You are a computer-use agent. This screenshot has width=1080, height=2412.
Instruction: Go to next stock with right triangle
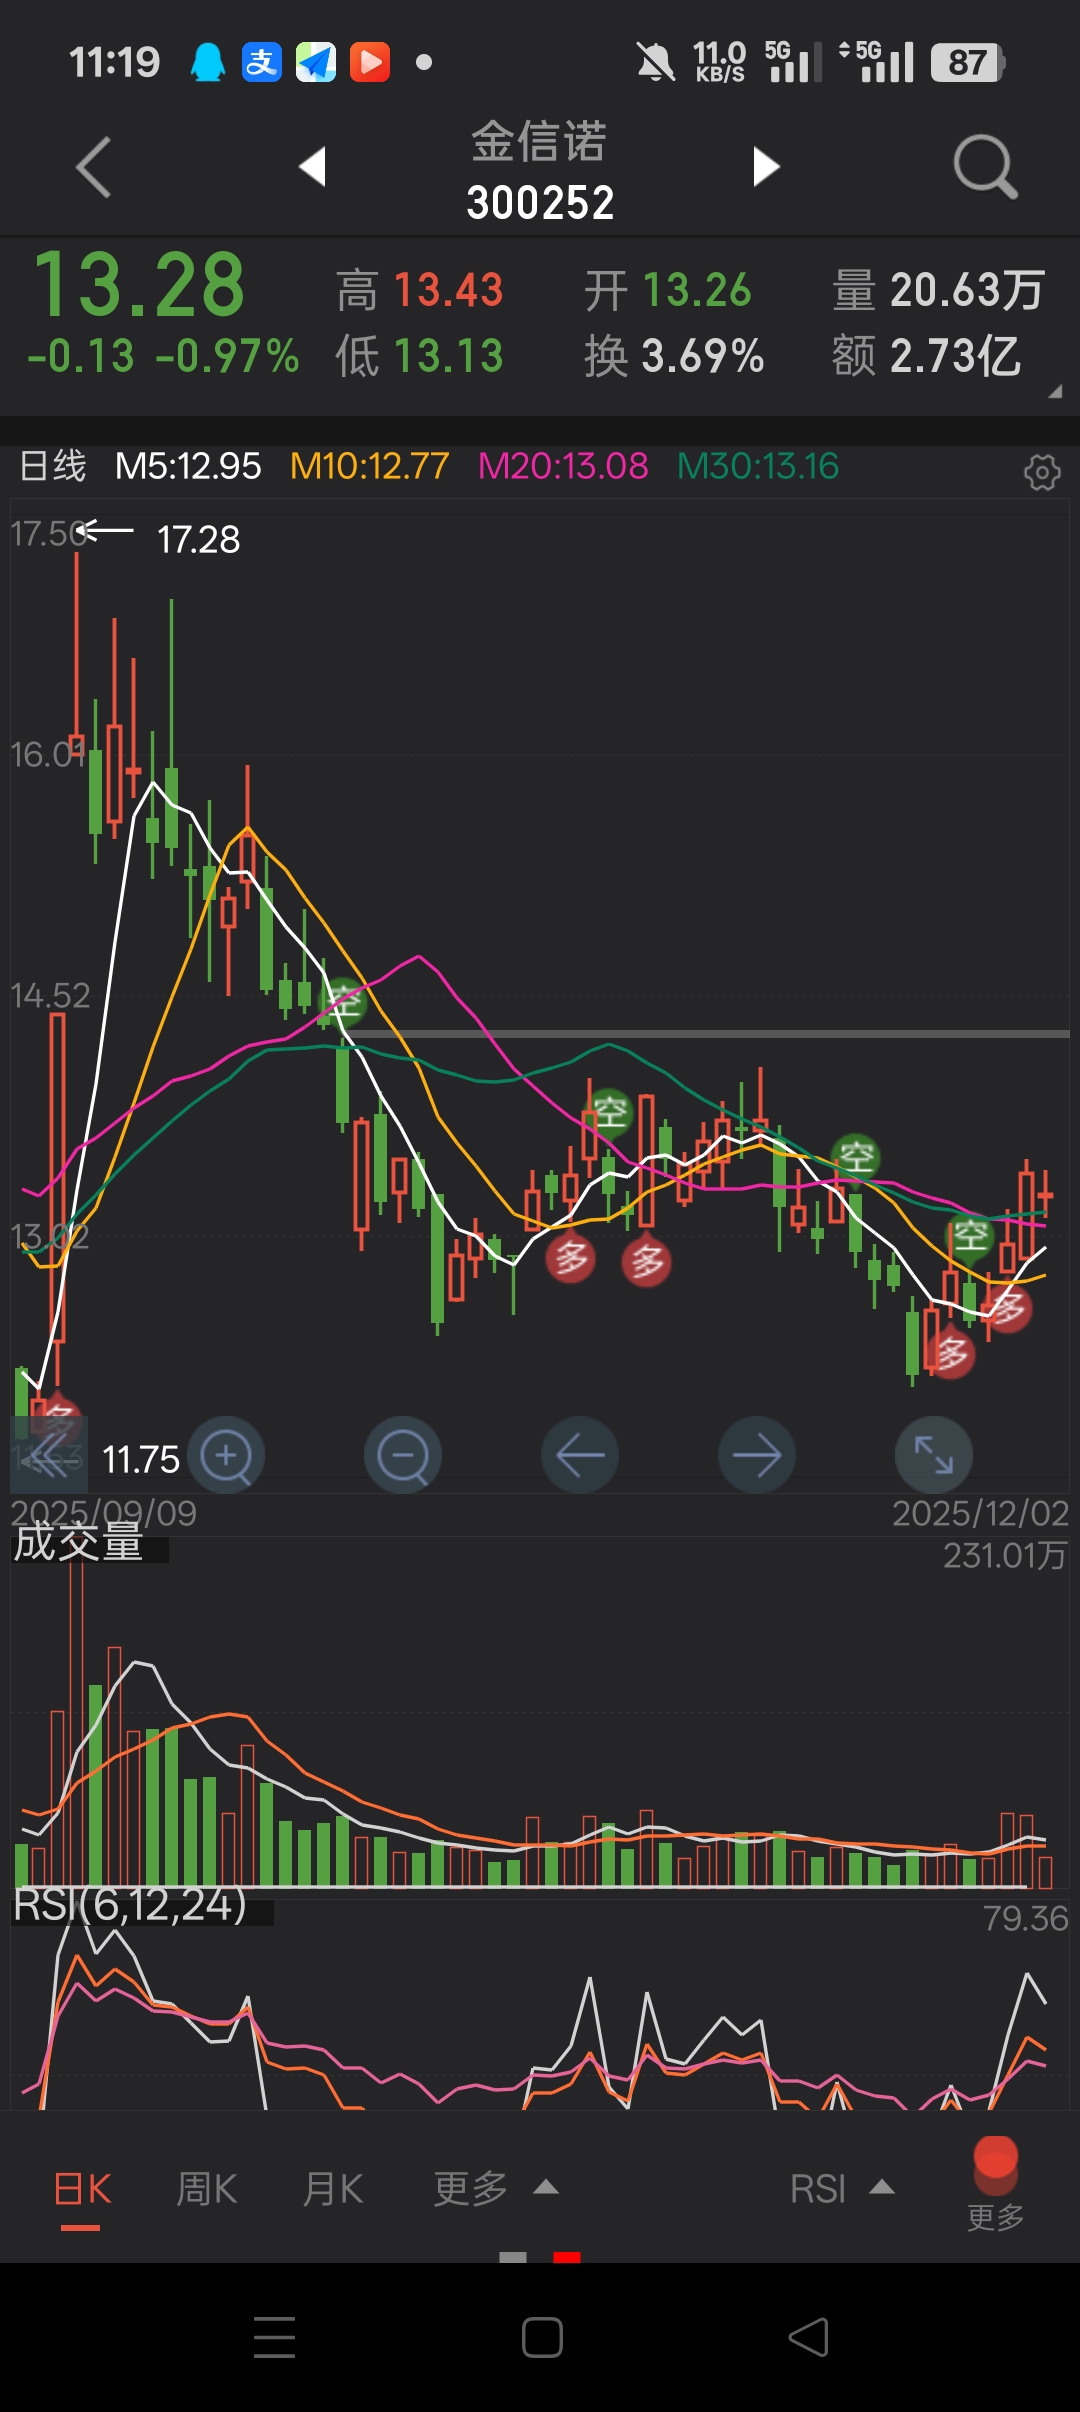click(x=766, y=166)
